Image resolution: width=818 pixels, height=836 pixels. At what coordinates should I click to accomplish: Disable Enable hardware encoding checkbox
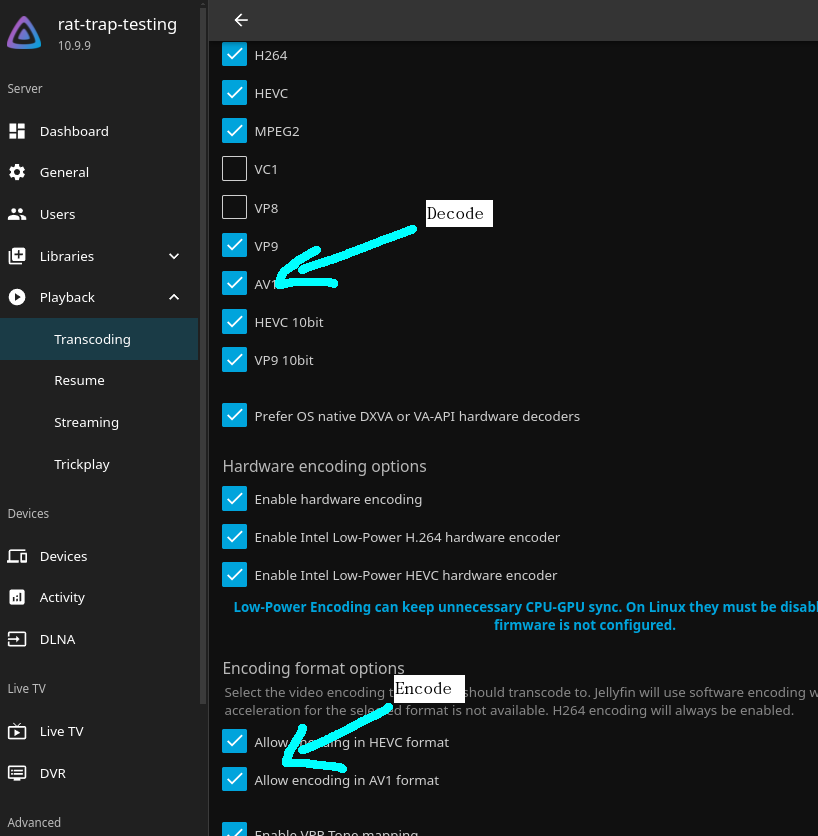coord(234,499)
